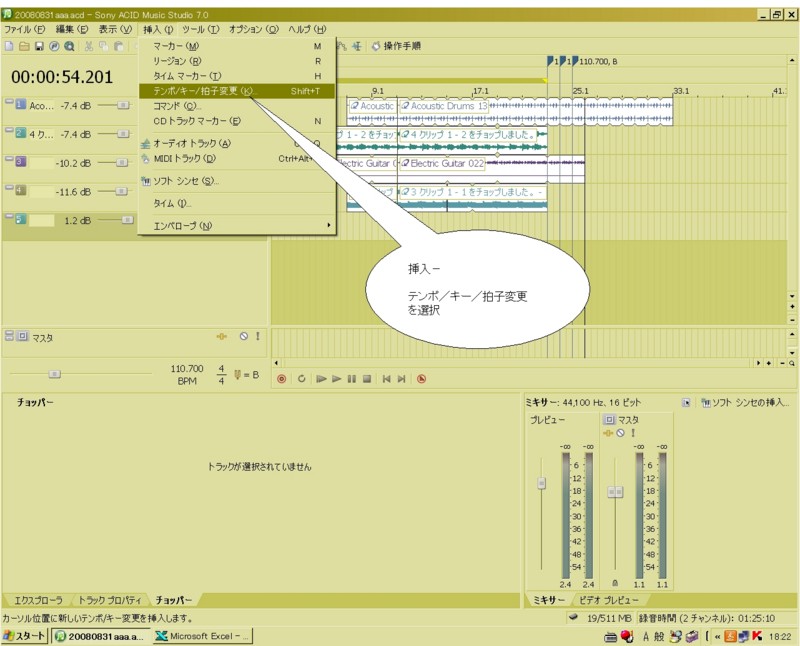
Task: Click track 1 blue number icon
Action: tap(20, 104)
